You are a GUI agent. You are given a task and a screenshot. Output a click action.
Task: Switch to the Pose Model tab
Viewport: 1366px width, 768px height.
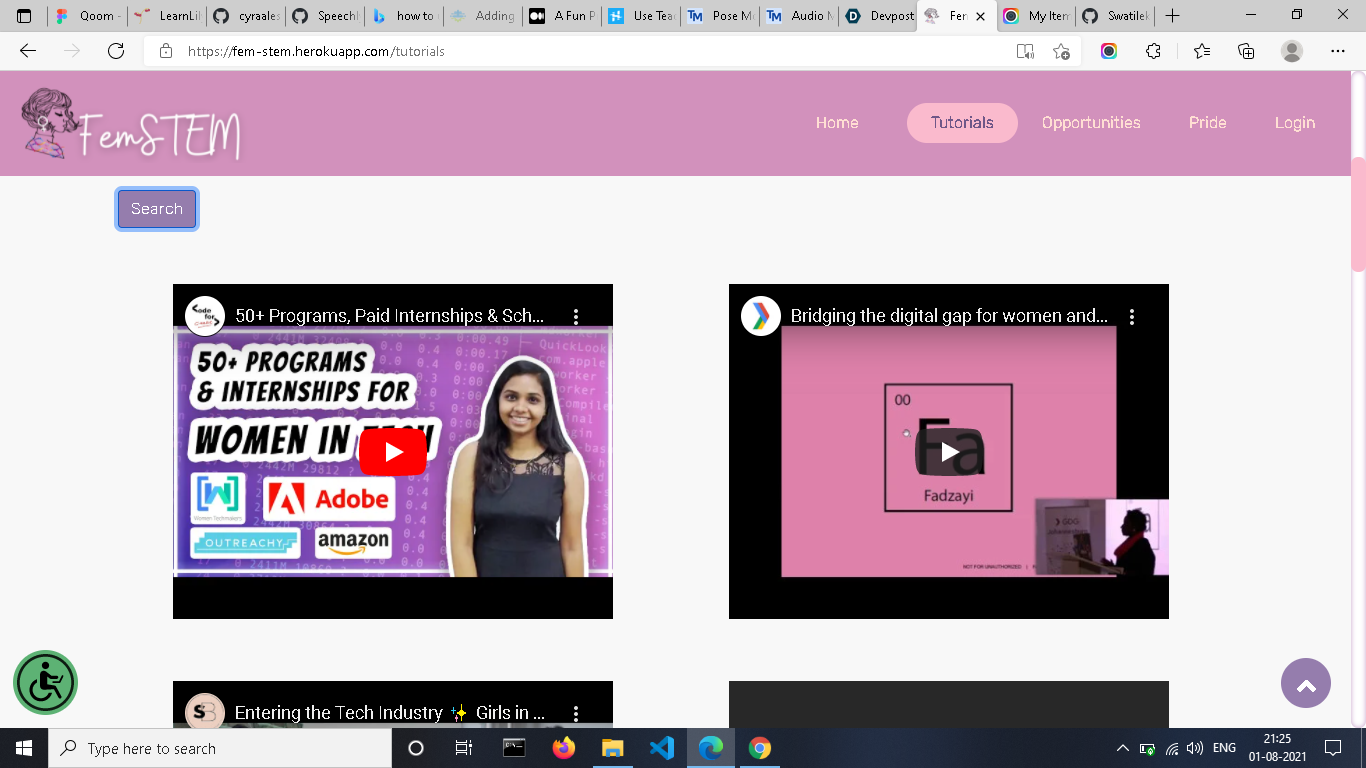coord(720,16)
